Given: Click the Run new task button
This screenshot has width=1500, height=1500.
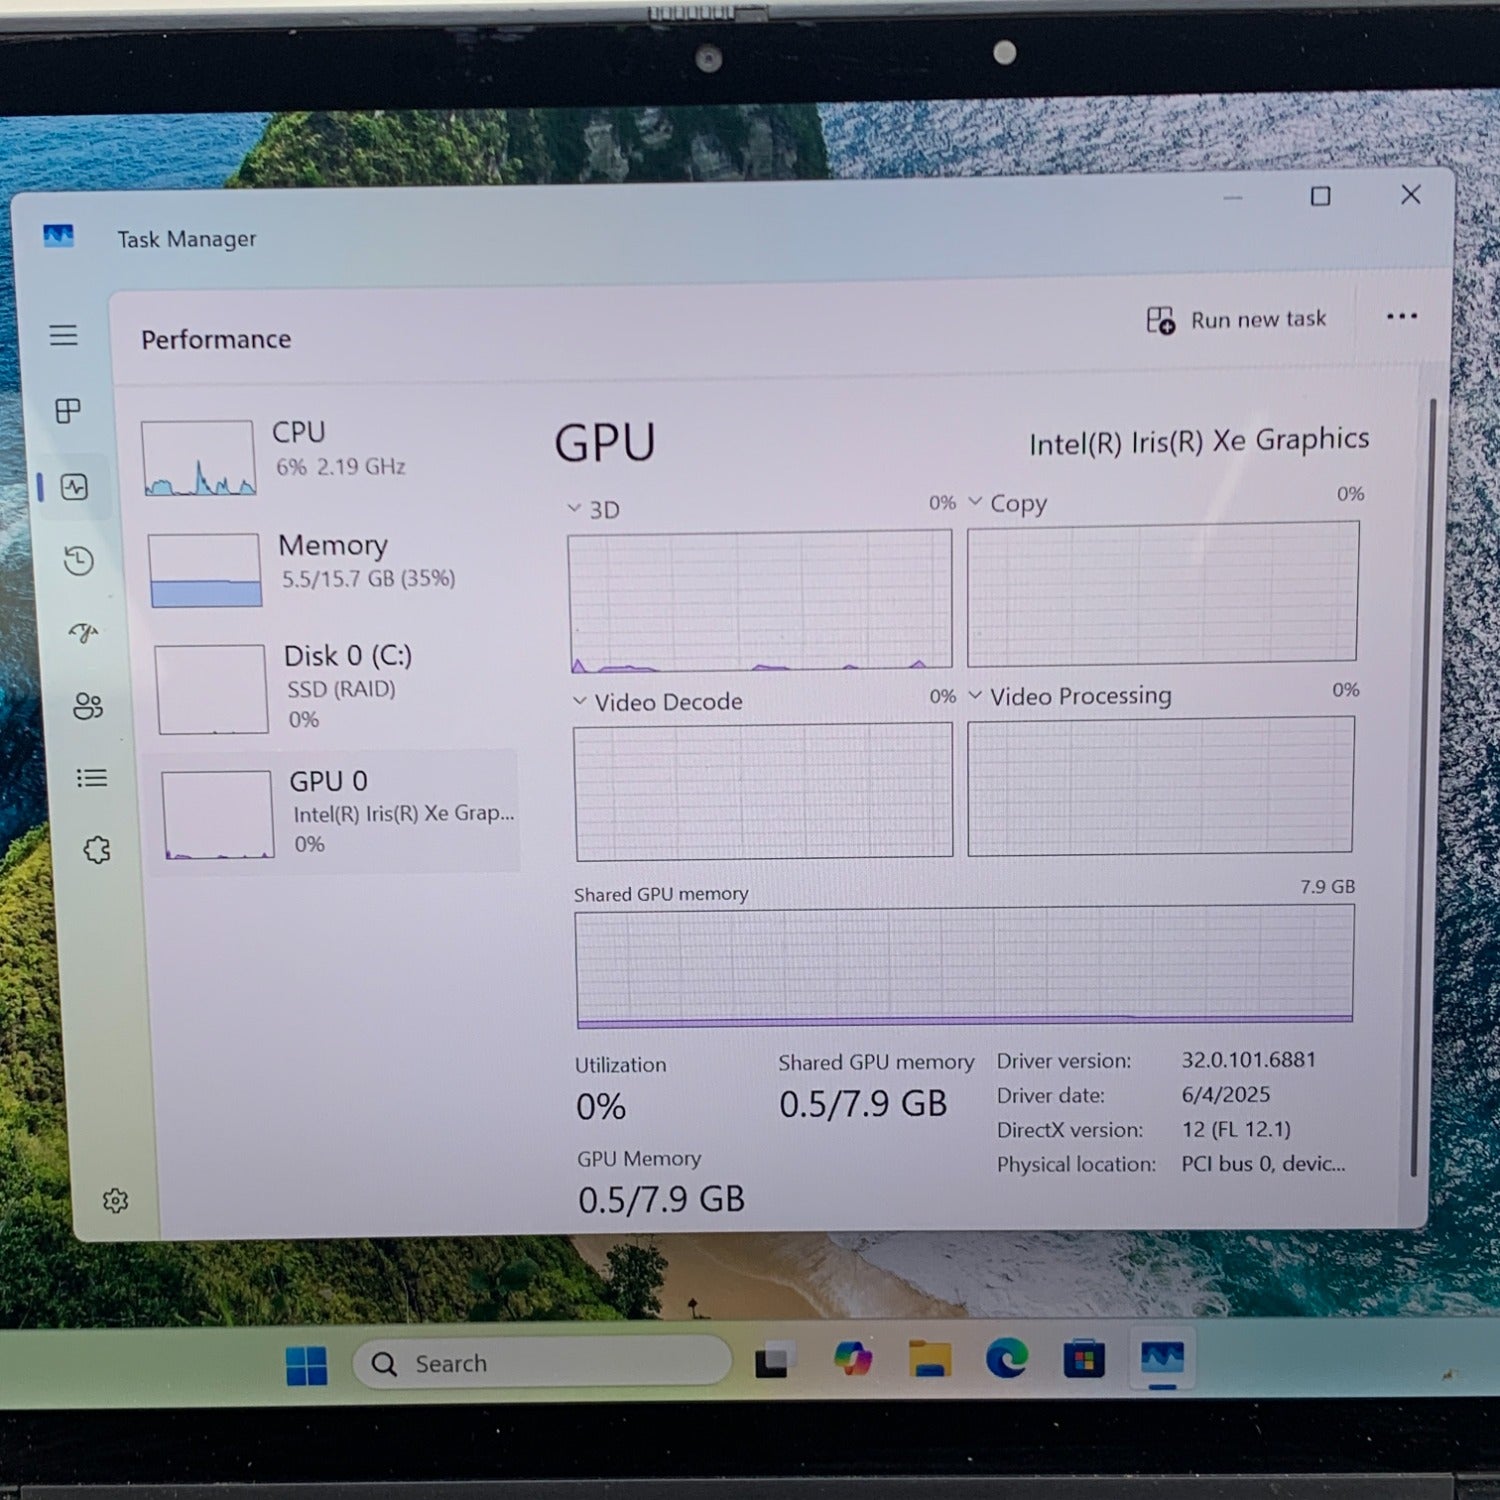Looking at the screenshot, I should [1237, 320].
